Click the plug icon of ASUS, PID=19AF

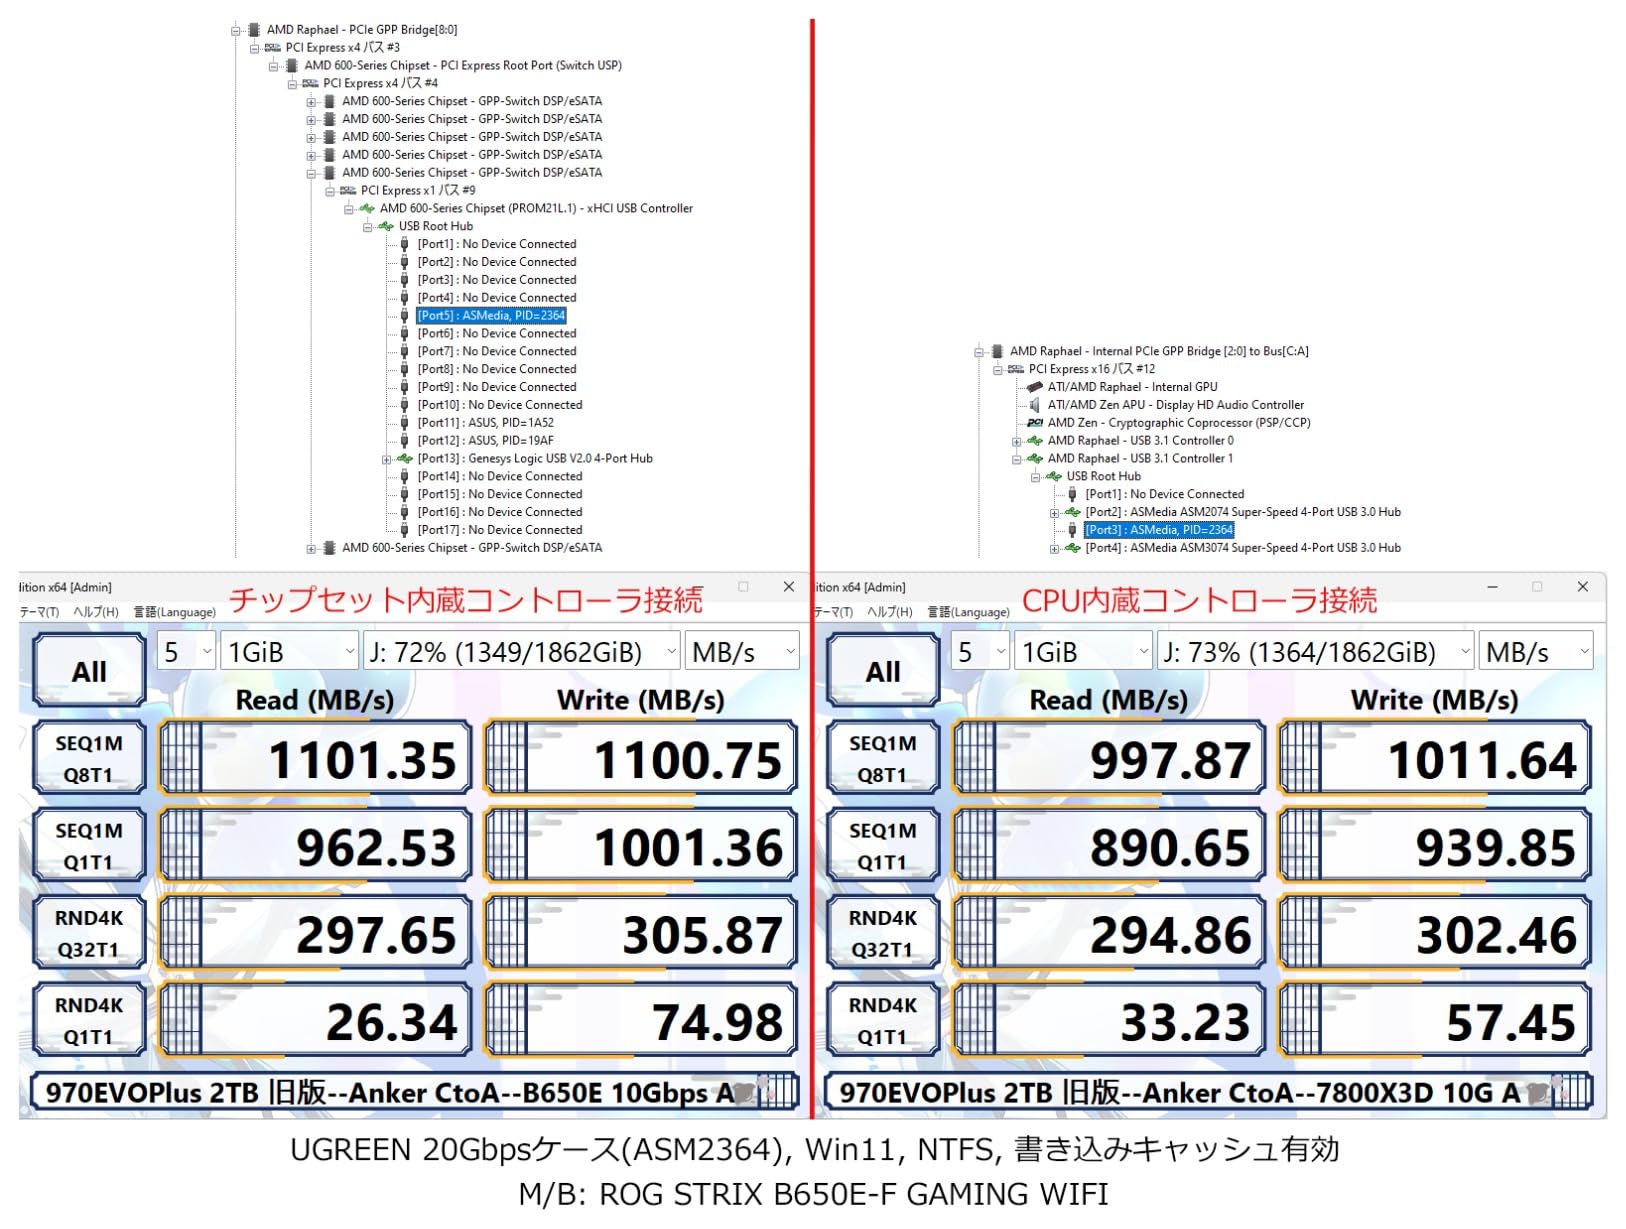click(x=404, y=441)
